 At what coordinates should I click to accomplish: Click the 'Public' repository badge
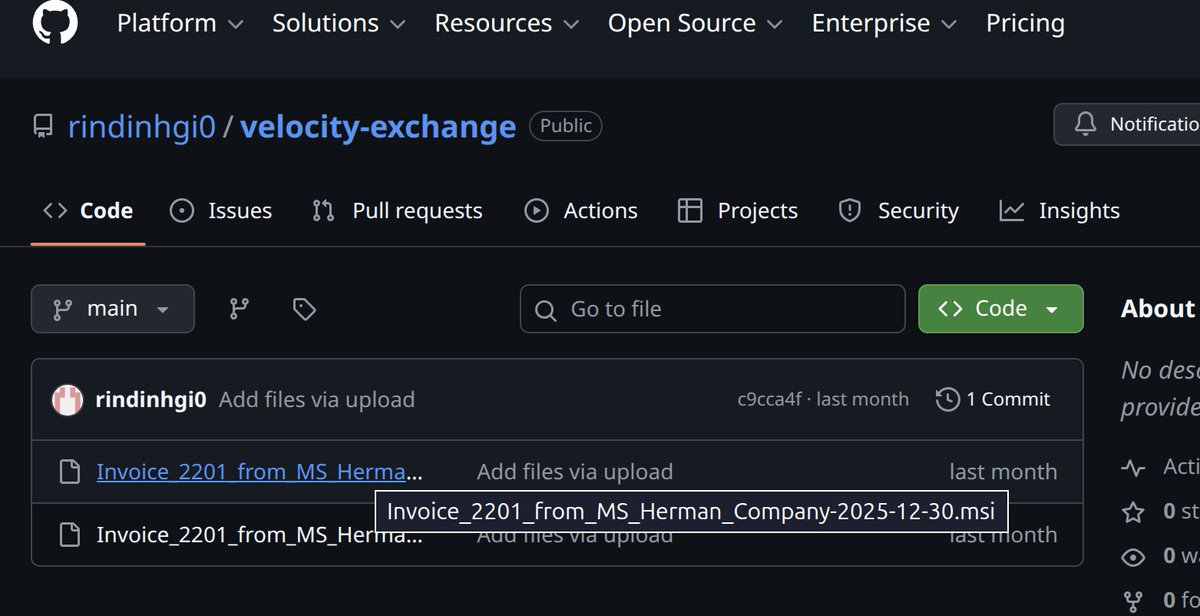pyautogui.click(x=566, y=126)
